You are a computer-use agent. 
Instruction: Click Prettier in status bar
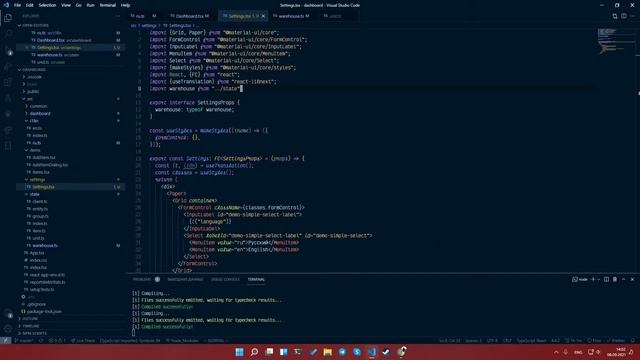tap(616, 340)
